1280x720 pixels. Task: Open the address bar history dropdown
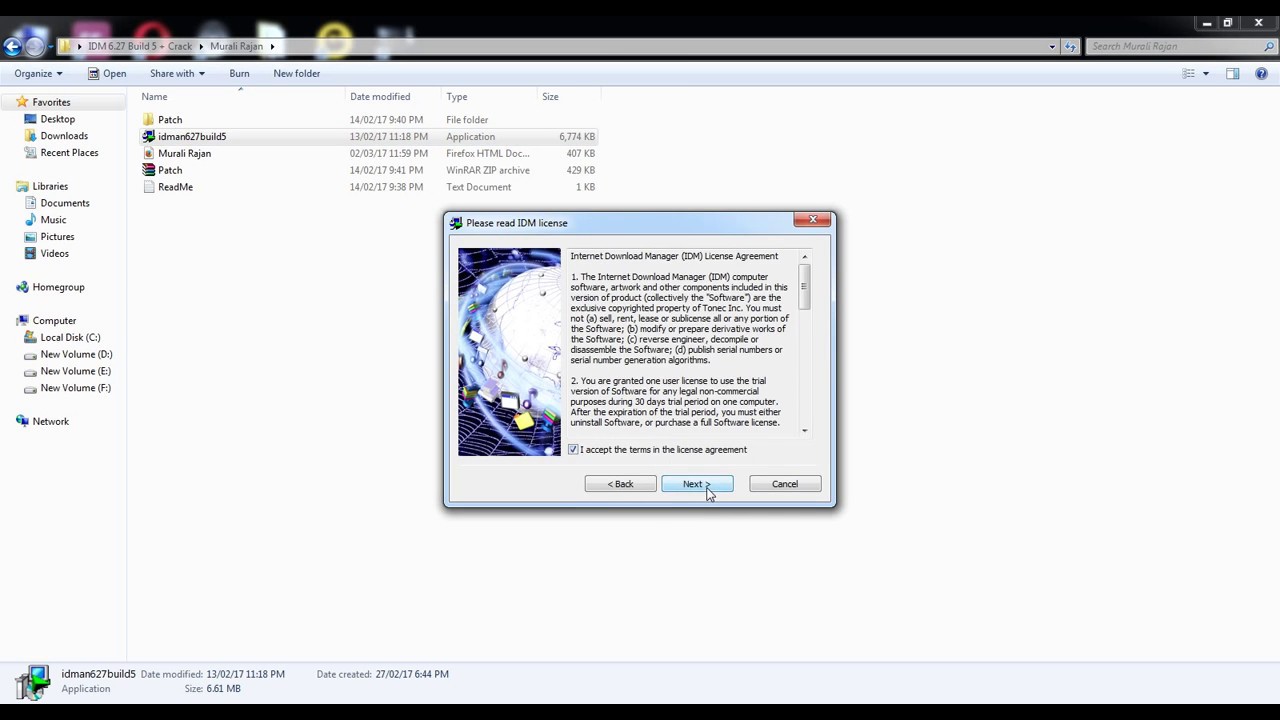pos(1052,46)
